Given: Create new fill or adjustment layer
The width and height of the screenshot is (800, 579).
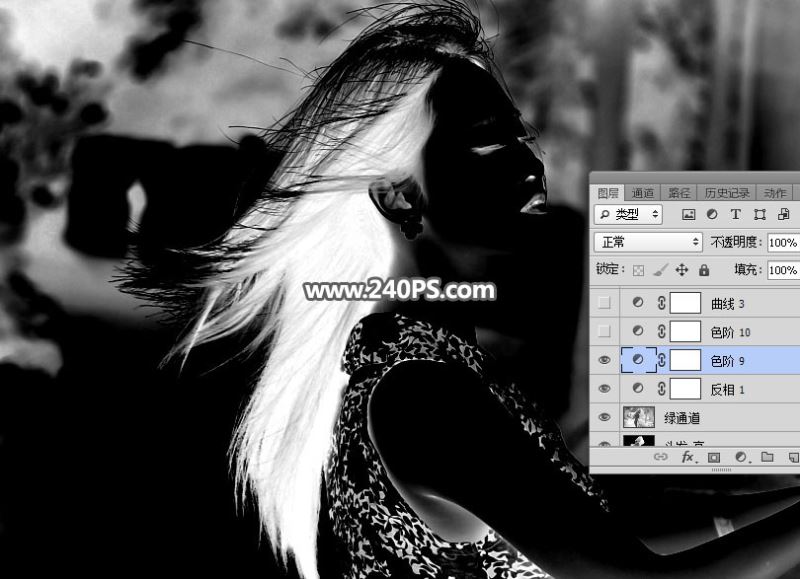Looking at the screenshot, I should (741, 457).
